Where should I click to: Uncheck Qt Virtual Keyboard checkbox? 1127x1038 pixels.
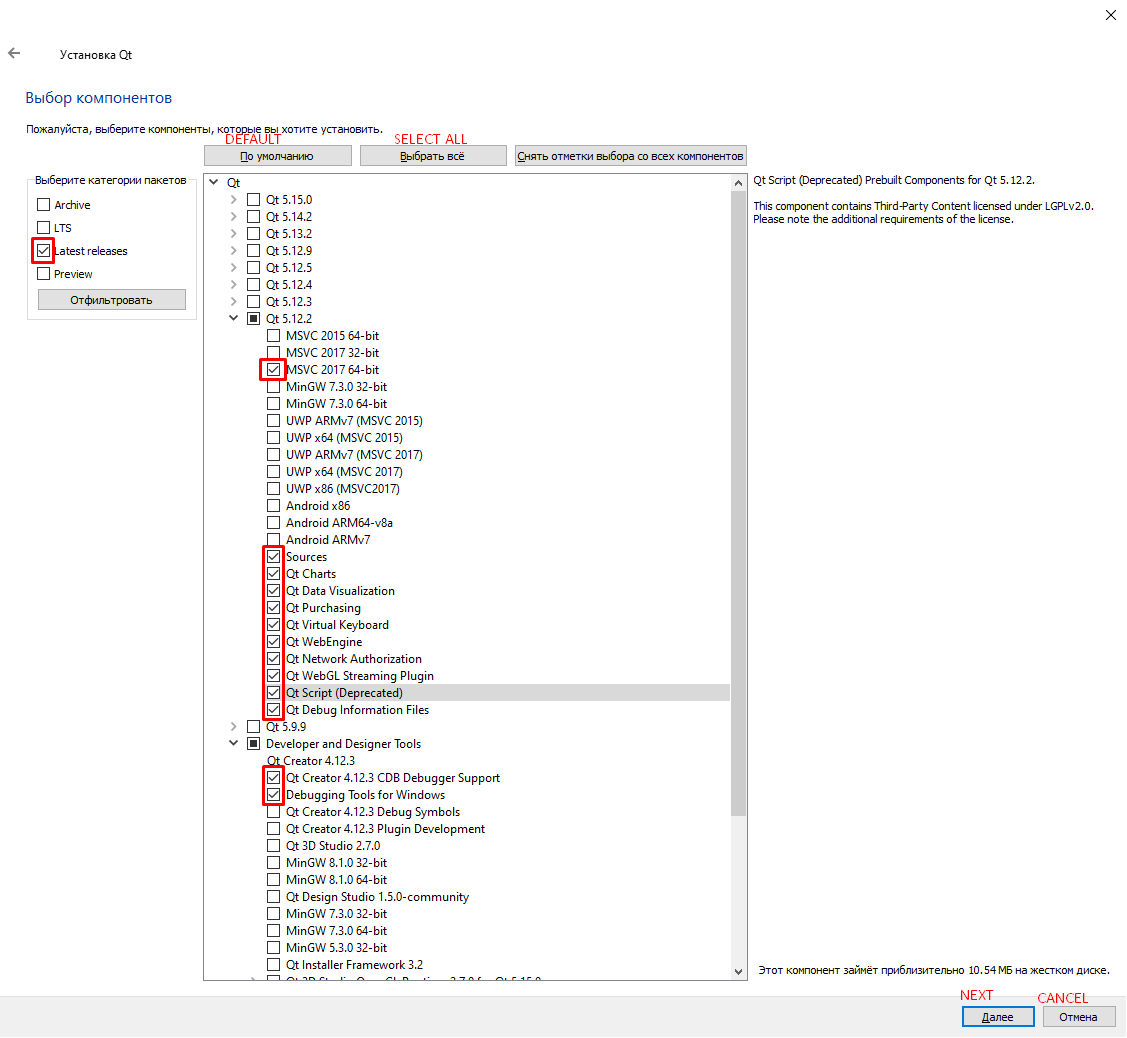(x=274, y=625)
